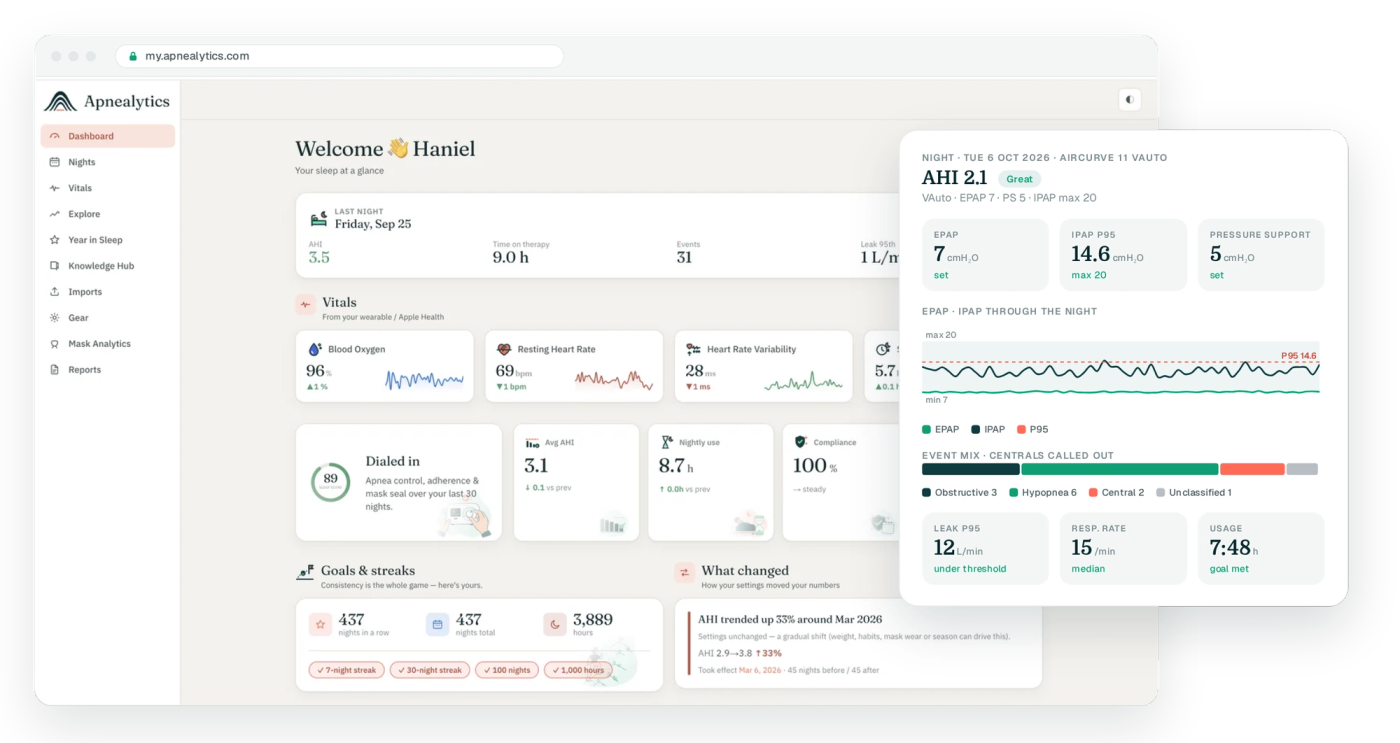Click the Time on therapy 9.0 h value
The width and height of the screenshot is (1400, 743).
(x=510, y=257)
